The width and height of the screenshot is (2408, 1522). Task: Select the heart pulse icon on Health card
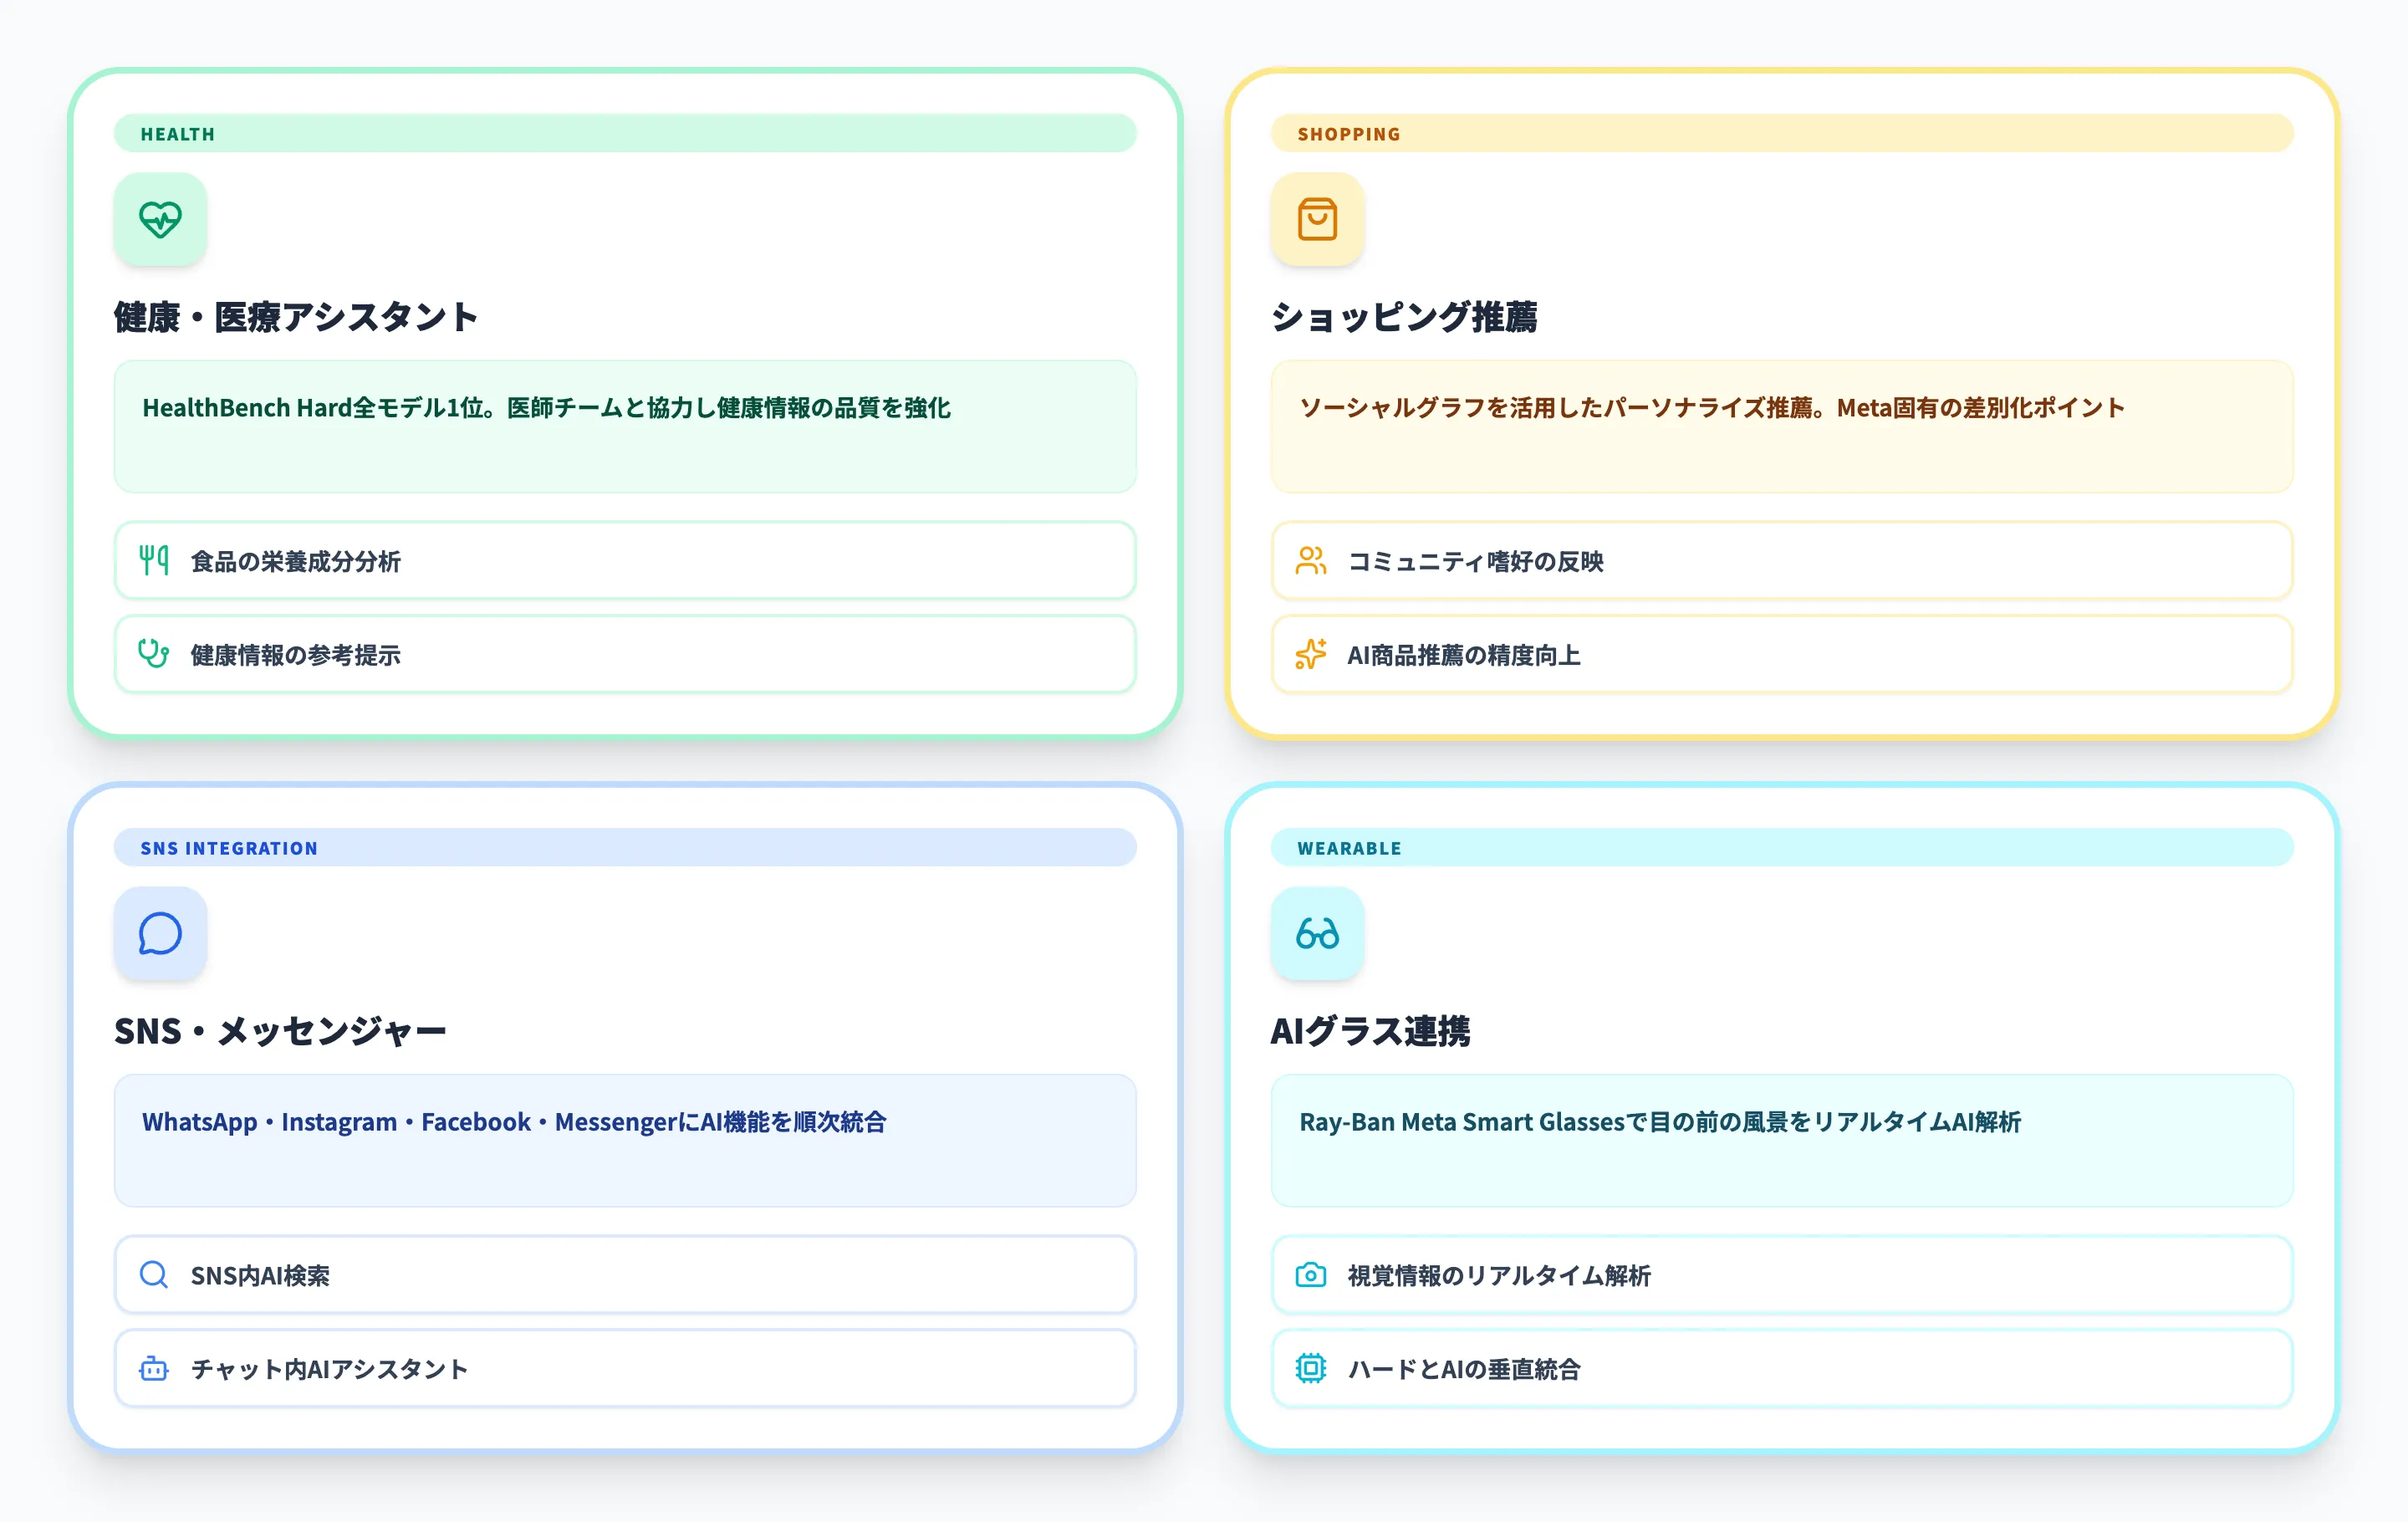coord(160,219)
